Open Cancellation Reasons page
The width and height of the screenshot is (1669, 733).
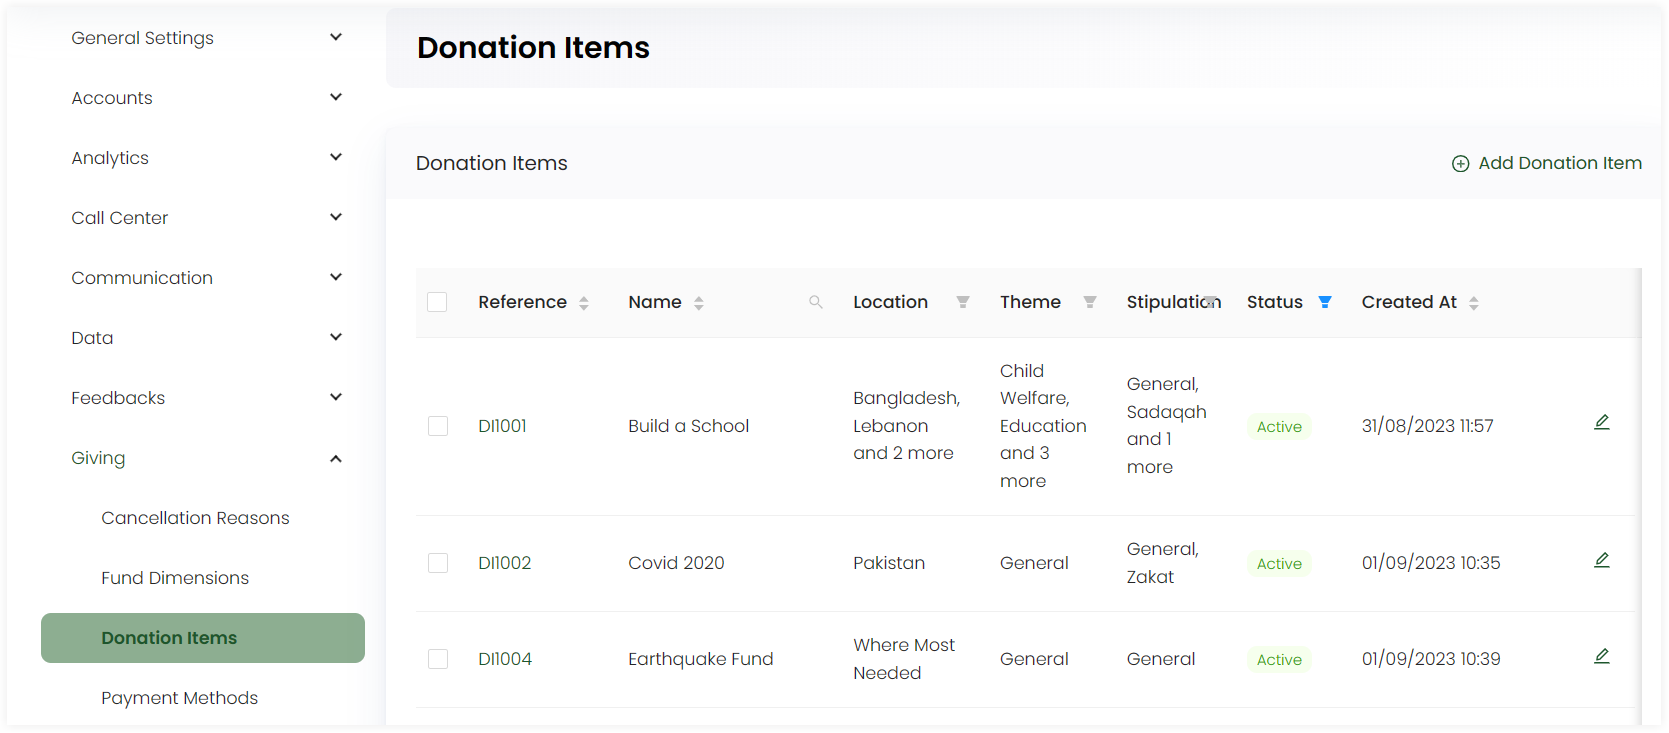click(x=195, y=518)
